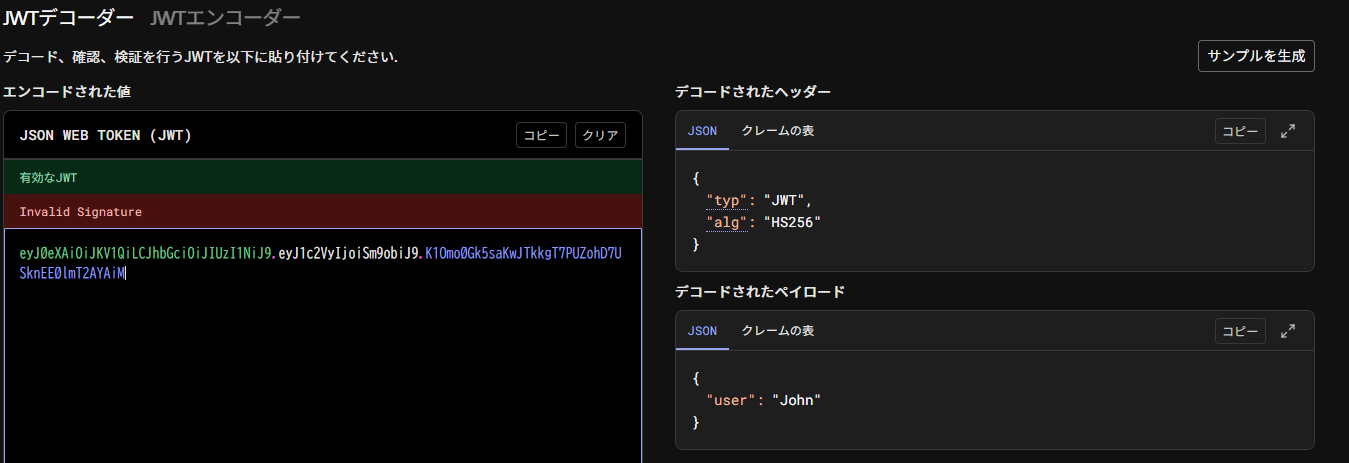Click the "HS256" value in header
Image resolution: width=1349 pixels, height=463 pixels.
(x=792, y=222)
